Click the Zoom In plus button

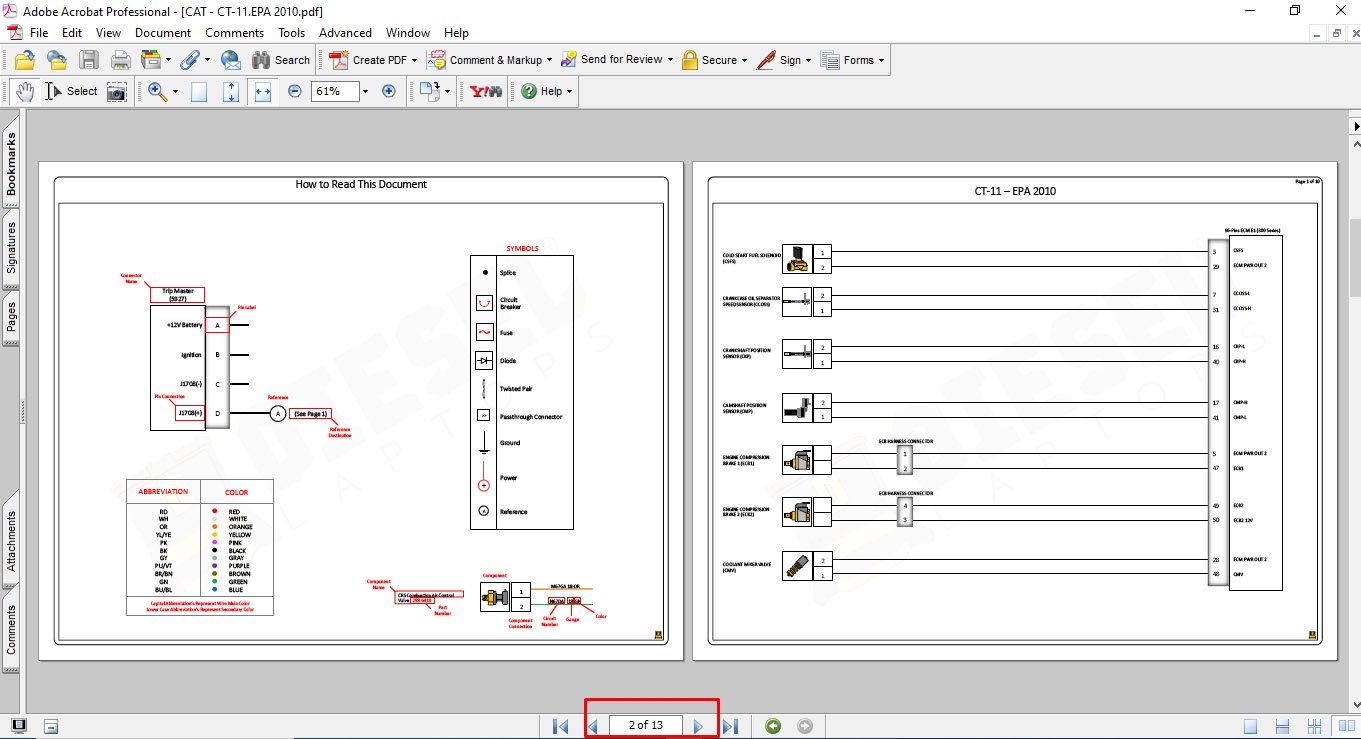pos(389,91)
